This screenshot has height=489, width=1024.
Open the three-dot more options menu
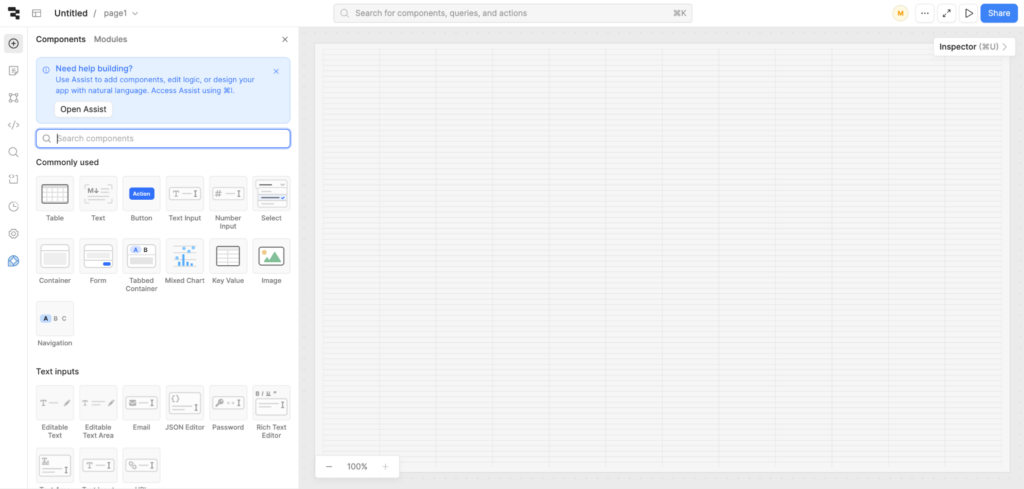(924, 13)
